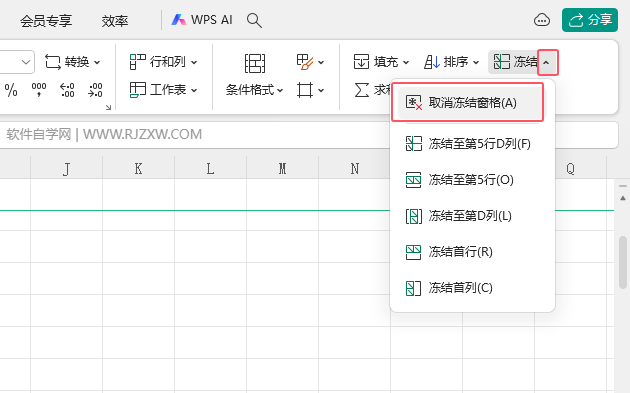Click the vertical scrollbar up arrow
The height and width of the screenshot is (393, 630).
click(x=623, y=198)
